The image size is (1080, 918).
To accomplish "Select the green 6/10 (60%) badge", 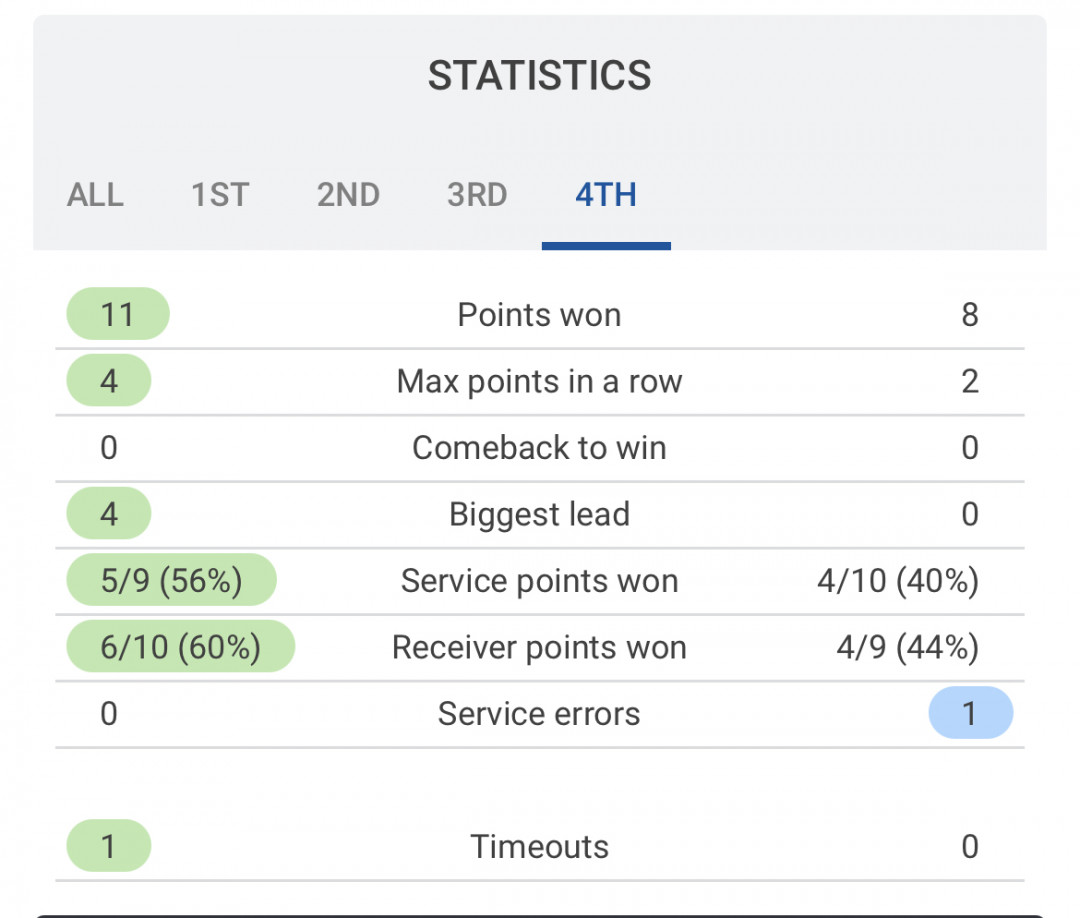I will coord(180,647).
